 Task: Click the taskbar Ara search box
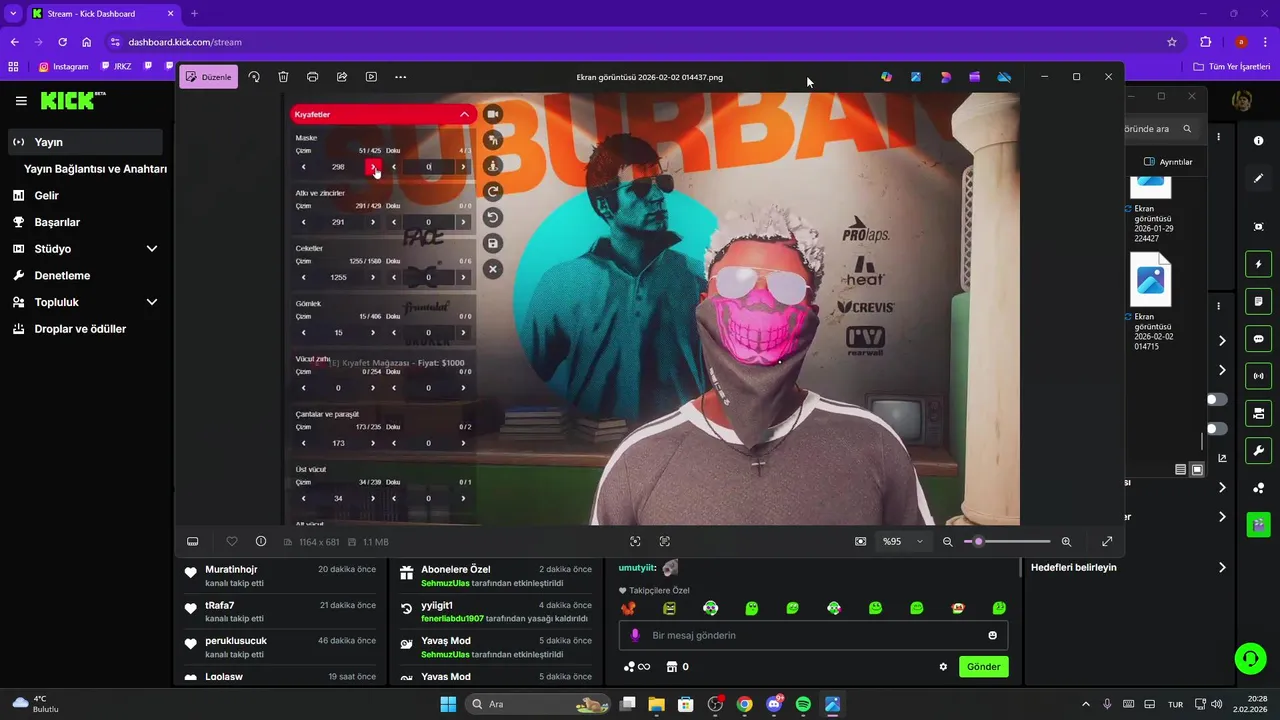pos(538,704)
